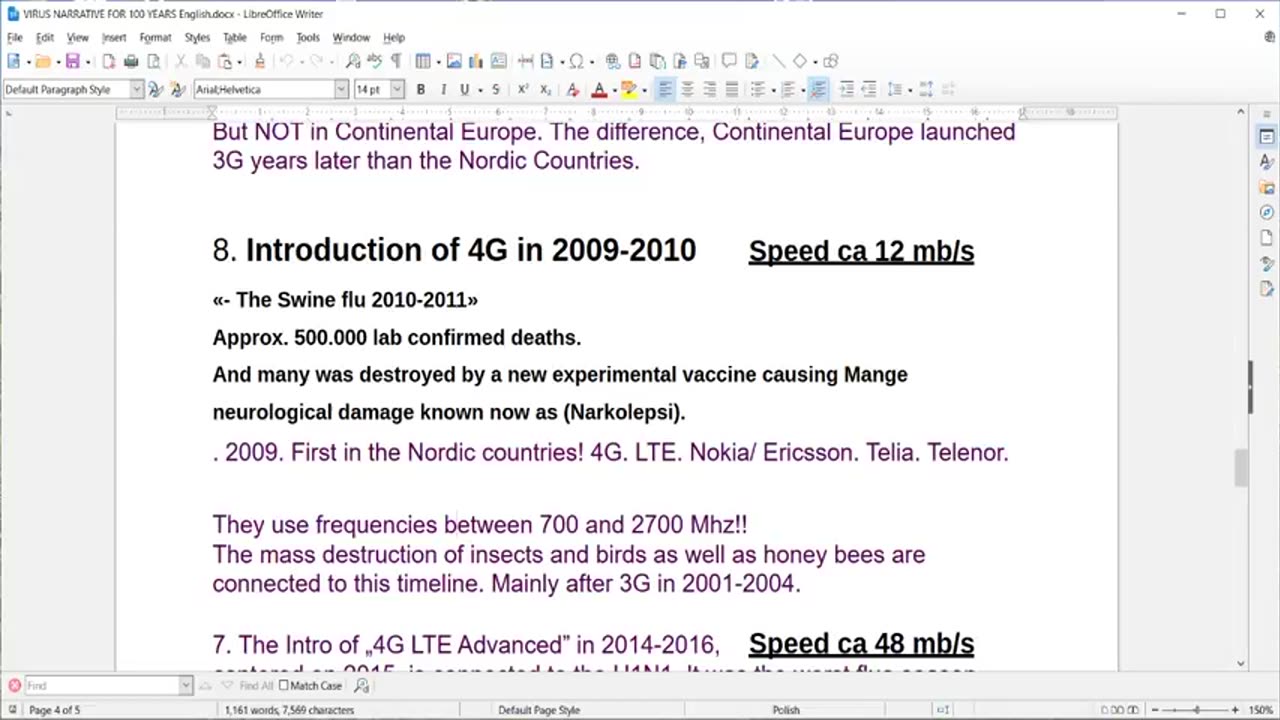This screenshot has width=1280, height=720.
Task: Open the basic shapes dropdown arrow
Action: coord(814,61)
